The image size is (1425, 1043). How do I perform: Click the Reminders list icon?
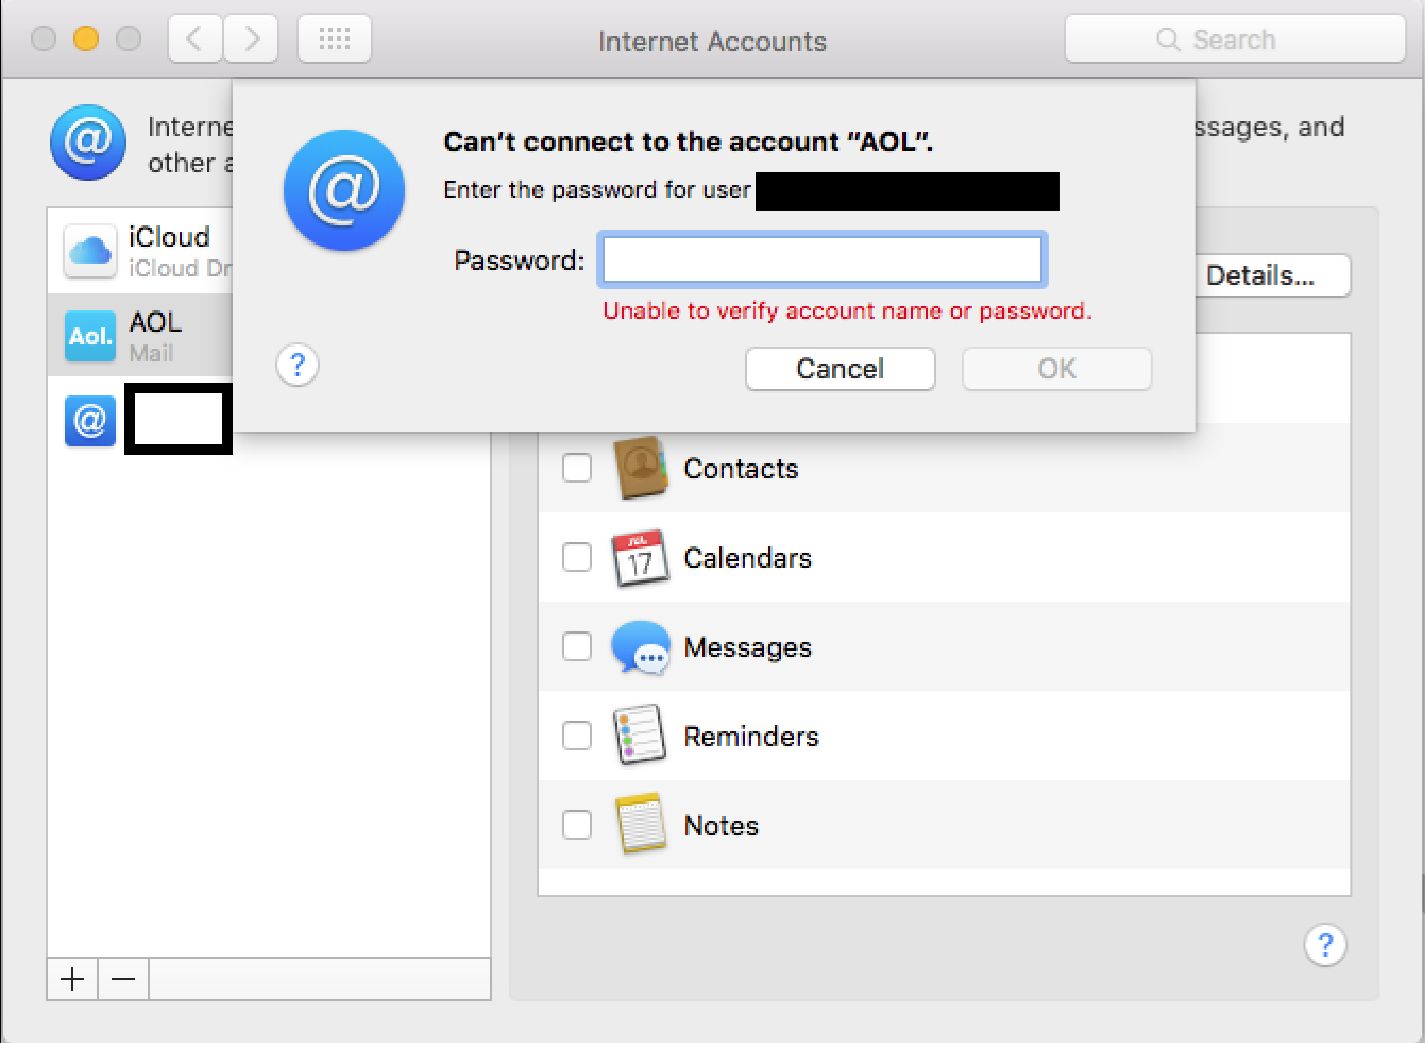[x=640, y=735]
